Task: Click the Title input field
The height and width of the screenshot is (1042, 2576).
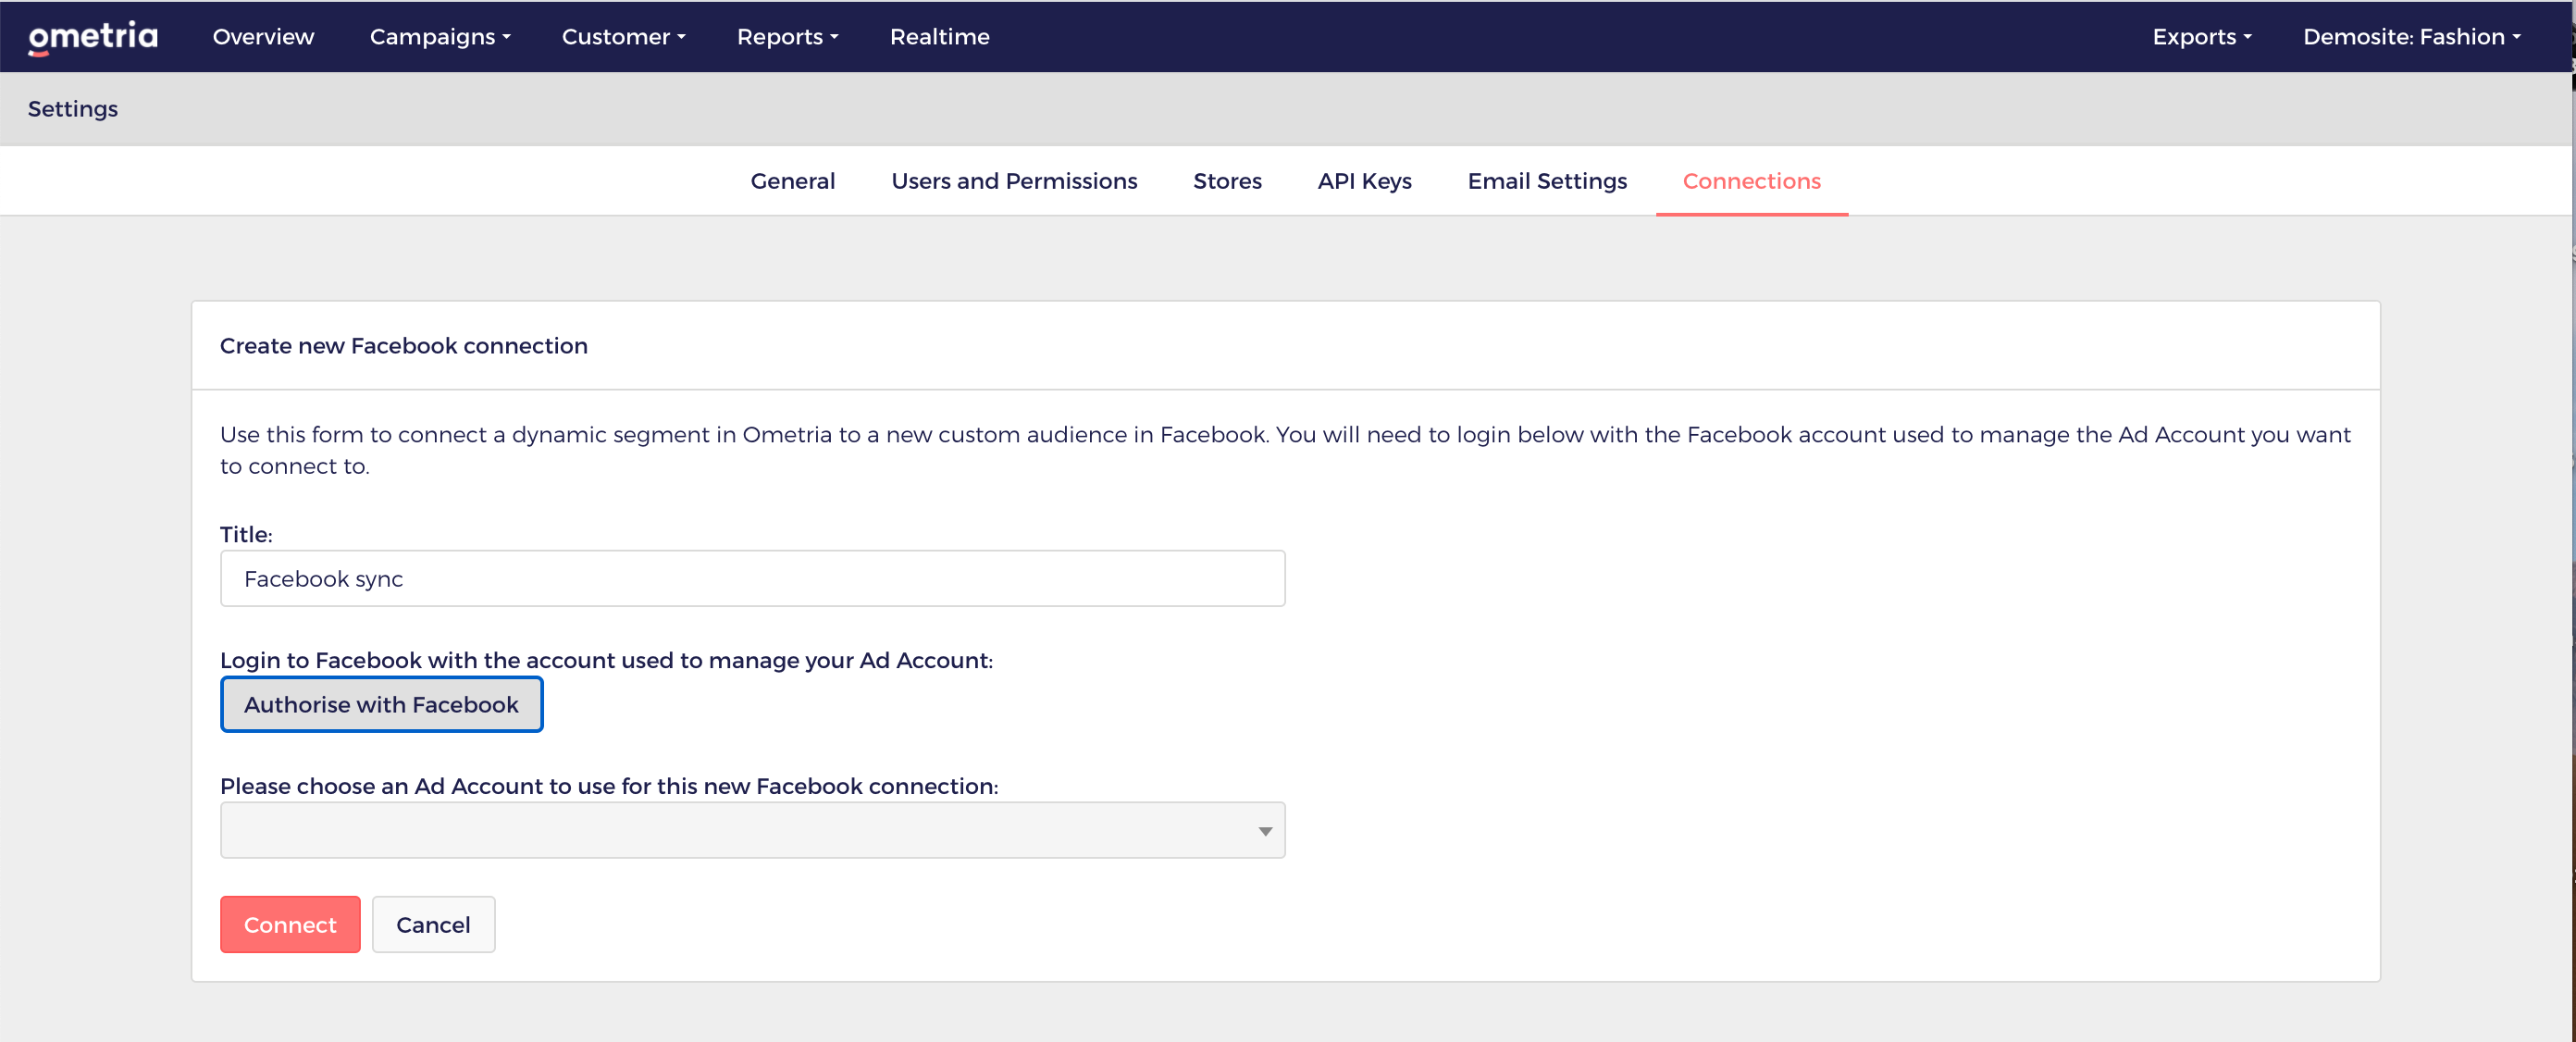Action: 752,578
